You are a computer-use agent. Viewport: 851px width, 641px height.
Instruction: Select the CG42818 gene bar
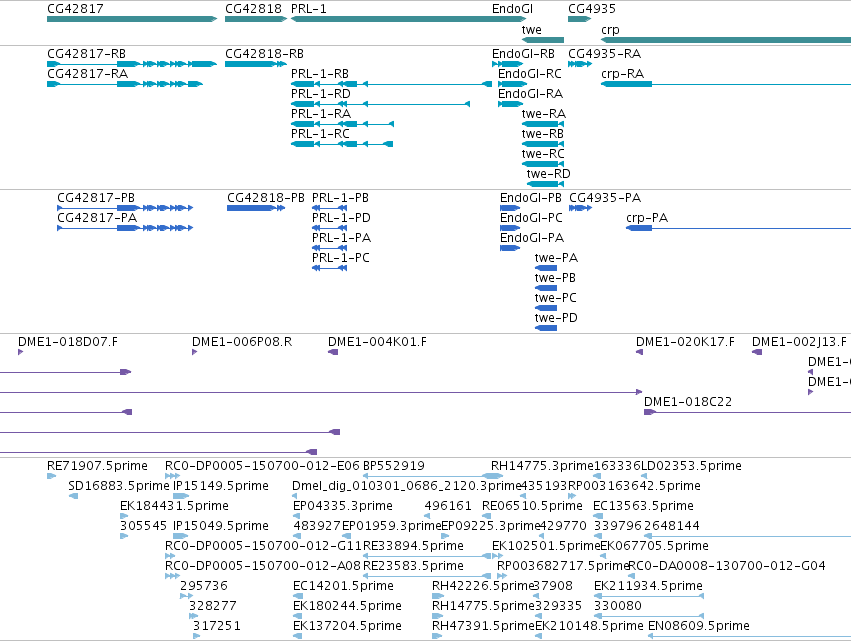[256, 19]
